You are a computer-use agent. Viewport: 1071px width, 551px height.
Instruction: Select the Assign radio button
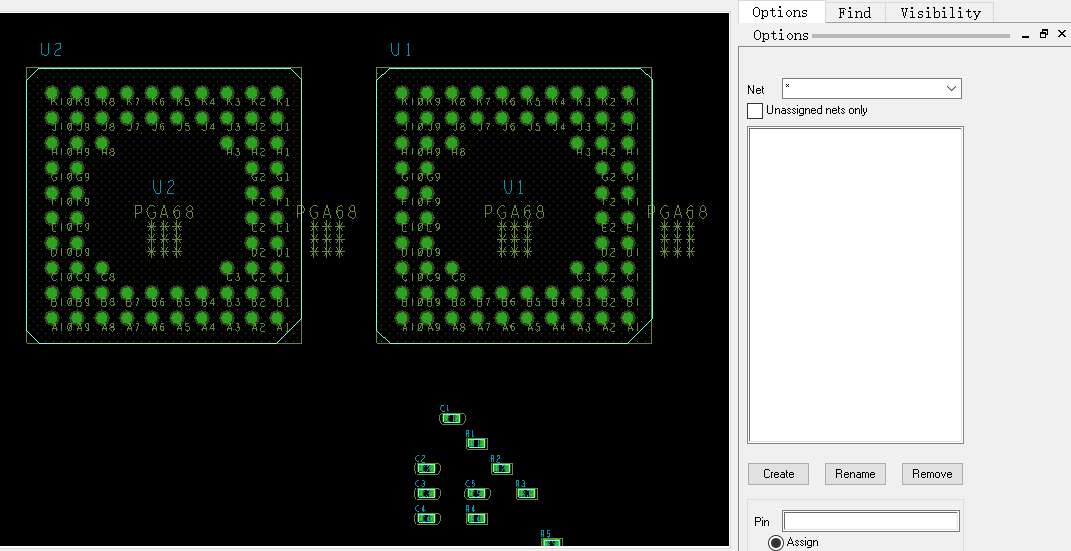776,542
